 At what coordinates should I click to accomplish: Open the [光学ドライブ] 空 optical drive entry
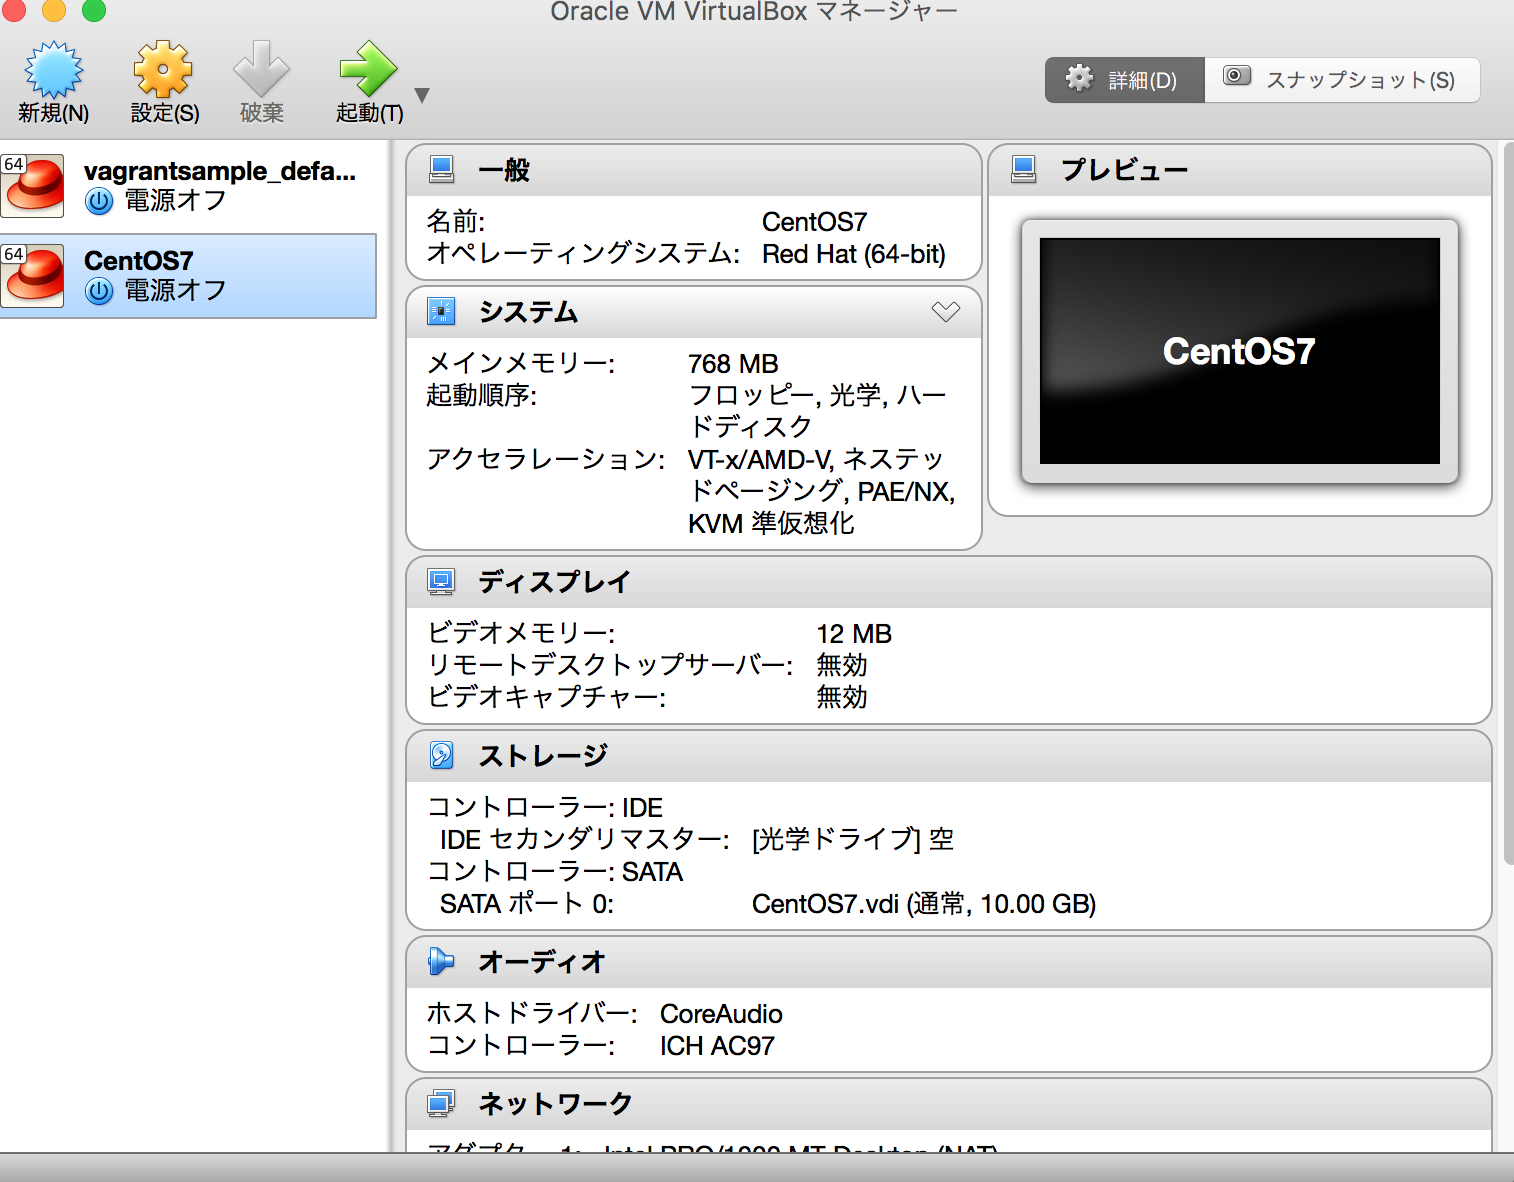point(851,839)
